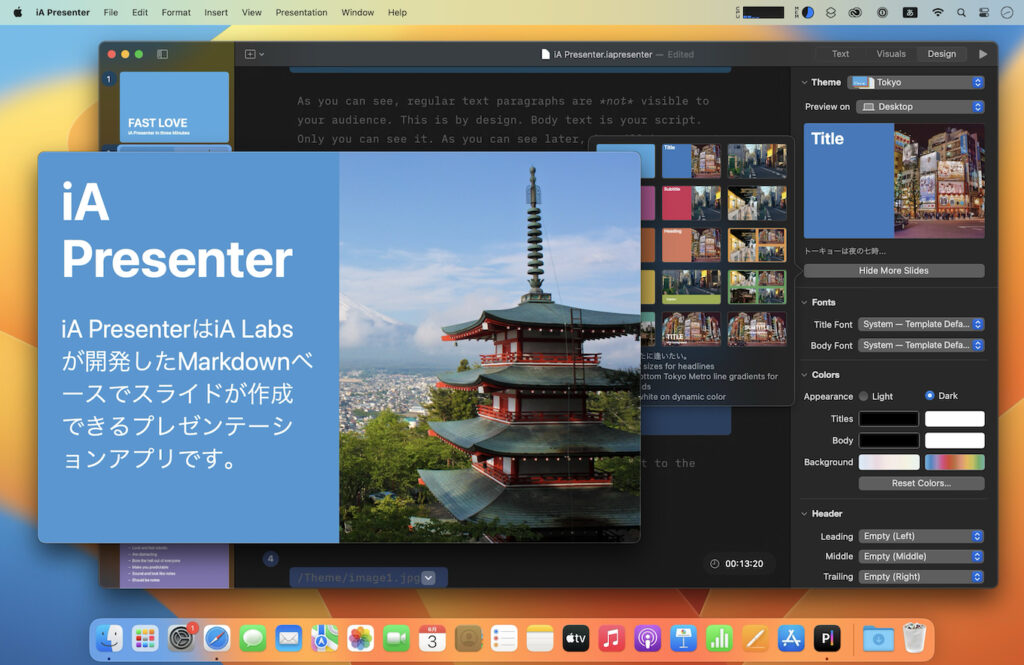Open the Window menu
This screenshot has width=1024, height=665.
coord(357,12)
